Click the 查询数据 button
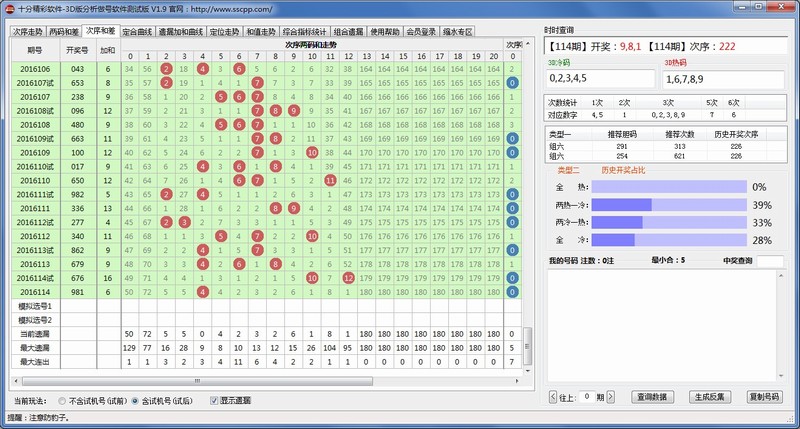The image size is (800, 429). 650,397
